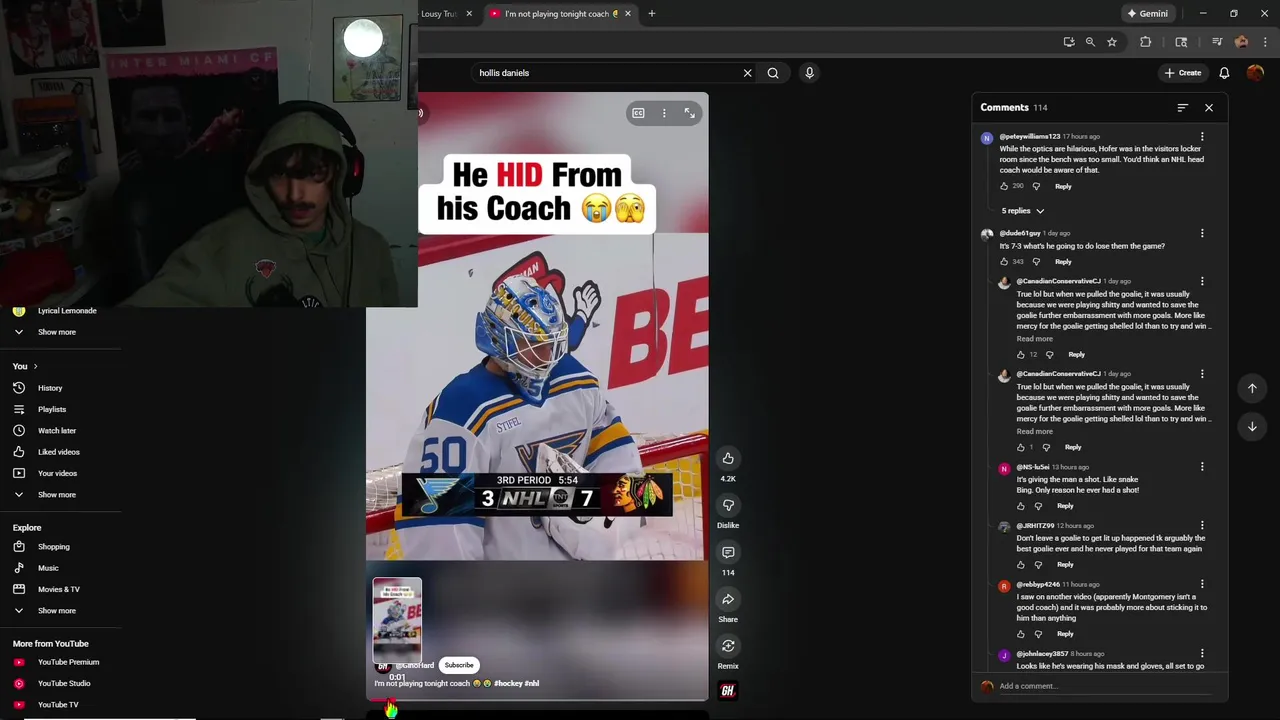This screenshot has height=720, width=1280.
Task: Close the Comments panel
Action: (x=1209, y=108)
